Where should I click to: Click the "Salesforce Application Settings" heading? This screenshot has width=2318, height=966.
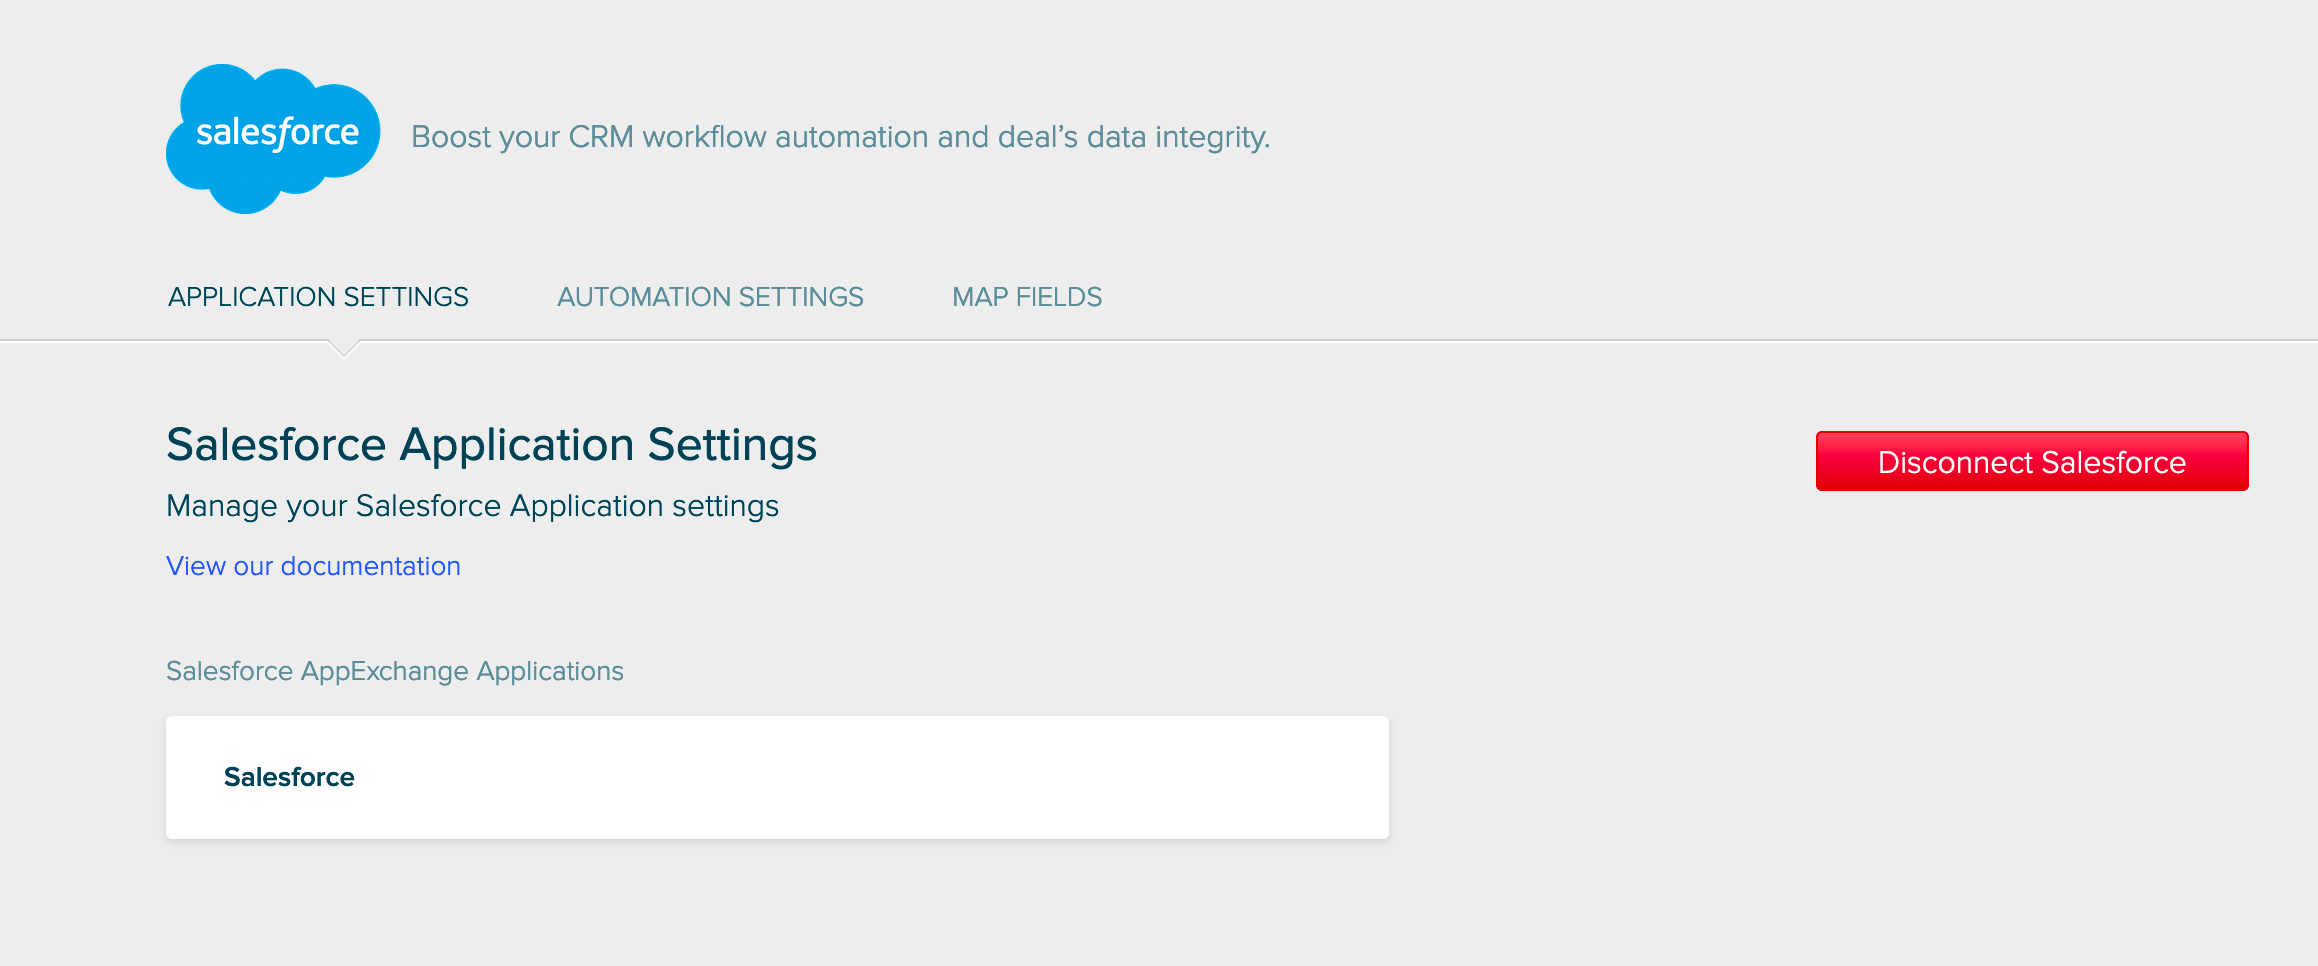pos(491,445)
